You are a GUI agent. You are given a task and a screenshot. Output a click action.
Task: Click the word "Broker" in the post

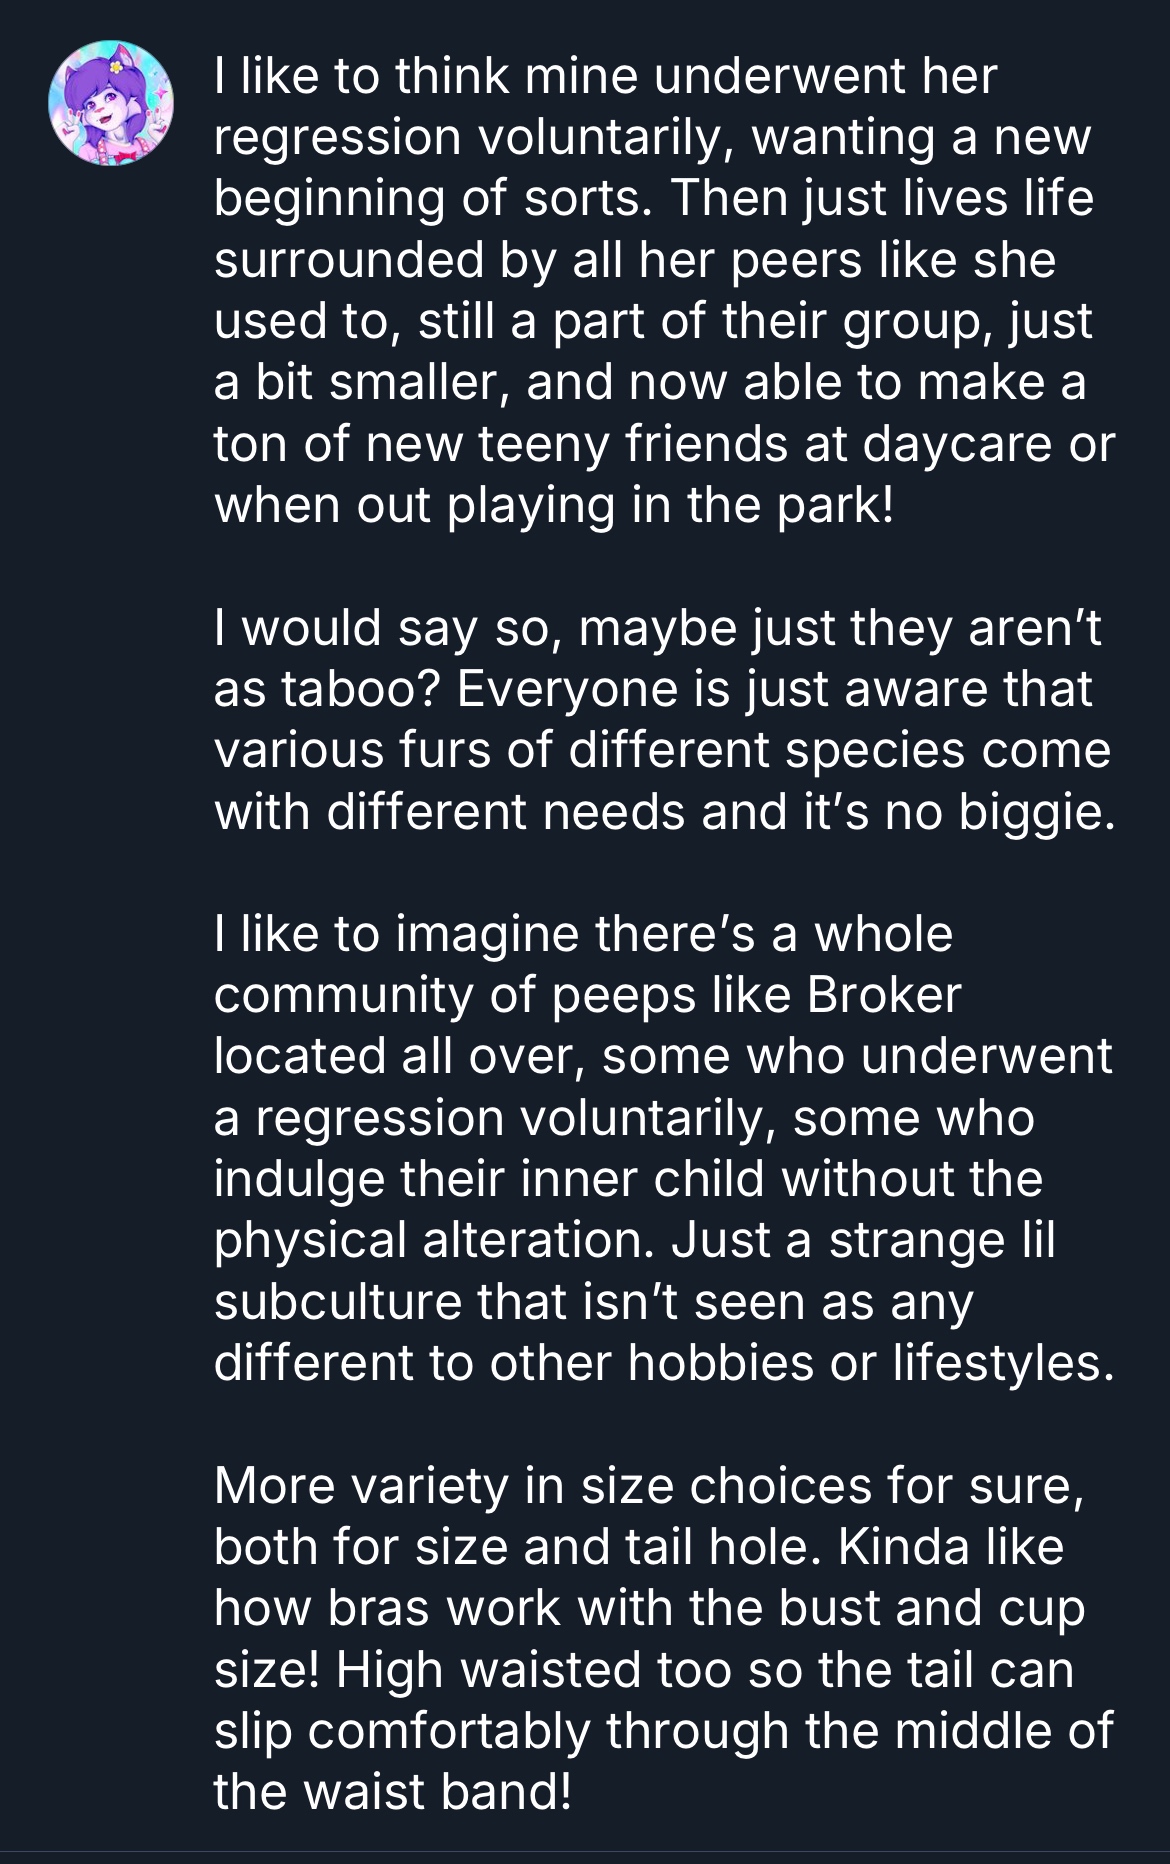click(x=882, y=995)
